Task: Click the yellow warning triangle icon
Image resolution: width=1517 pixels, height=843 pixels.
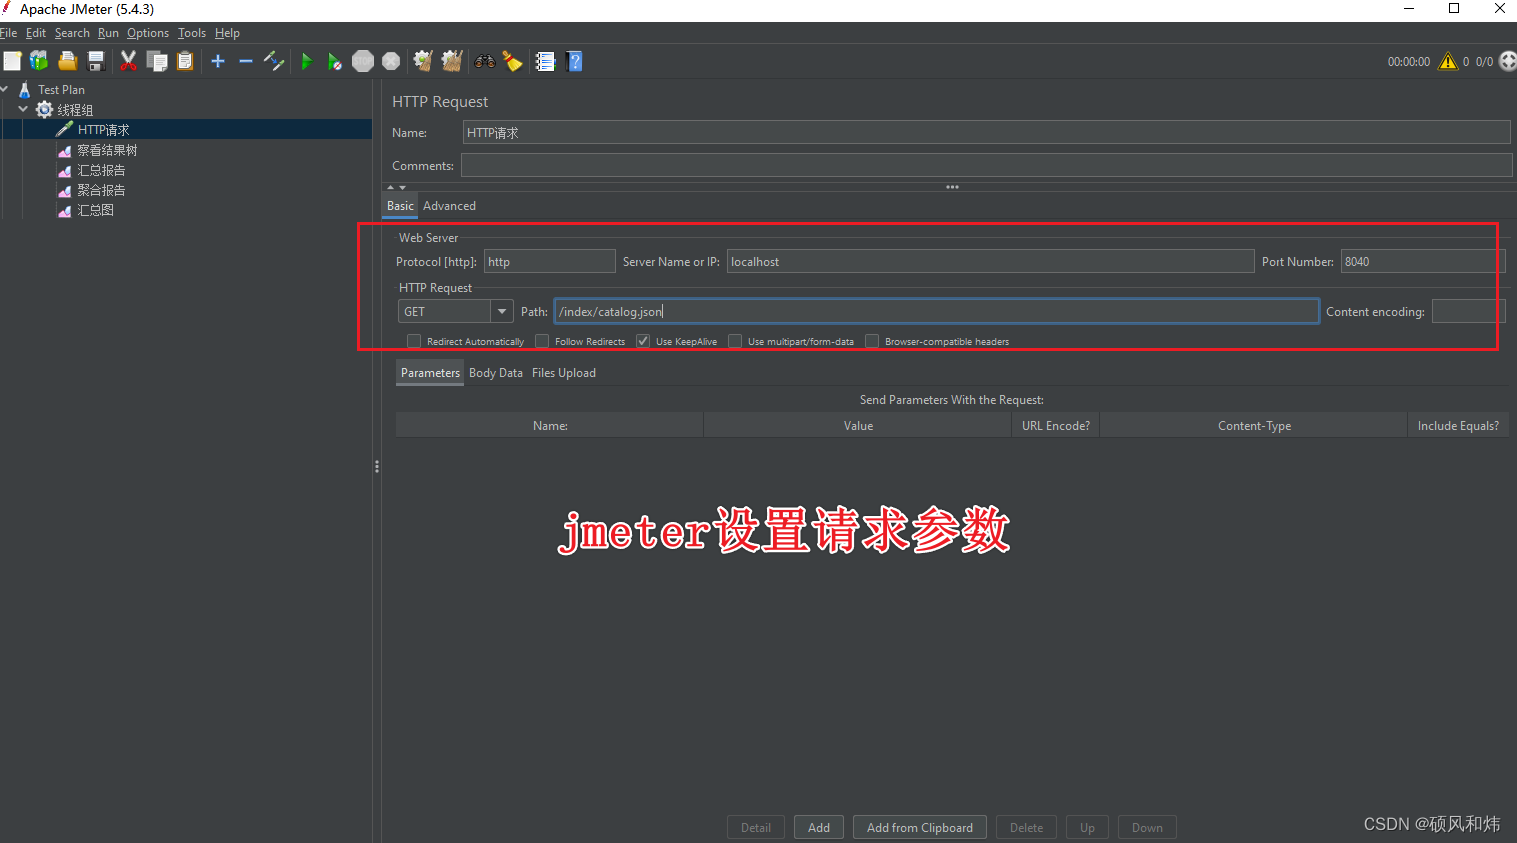Action: coord(1448,62)
